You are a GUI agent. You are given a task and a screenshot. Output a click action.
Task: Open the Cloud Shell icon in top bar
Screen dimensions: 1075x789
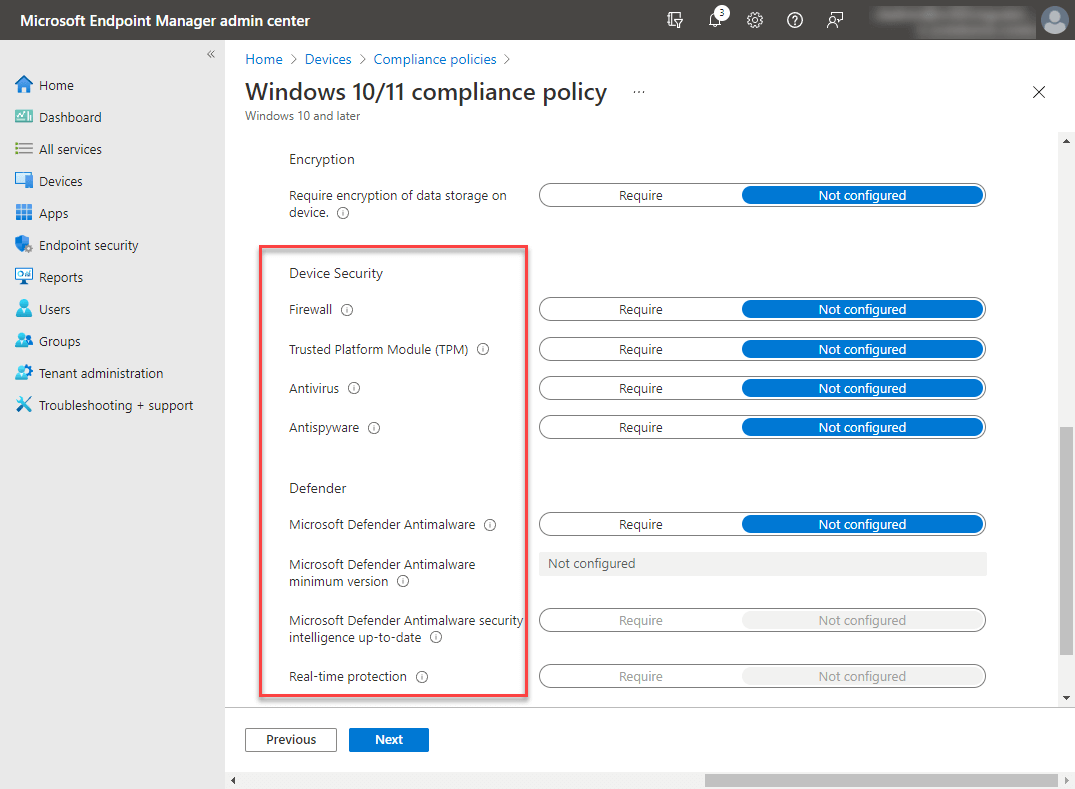[675, 19]
